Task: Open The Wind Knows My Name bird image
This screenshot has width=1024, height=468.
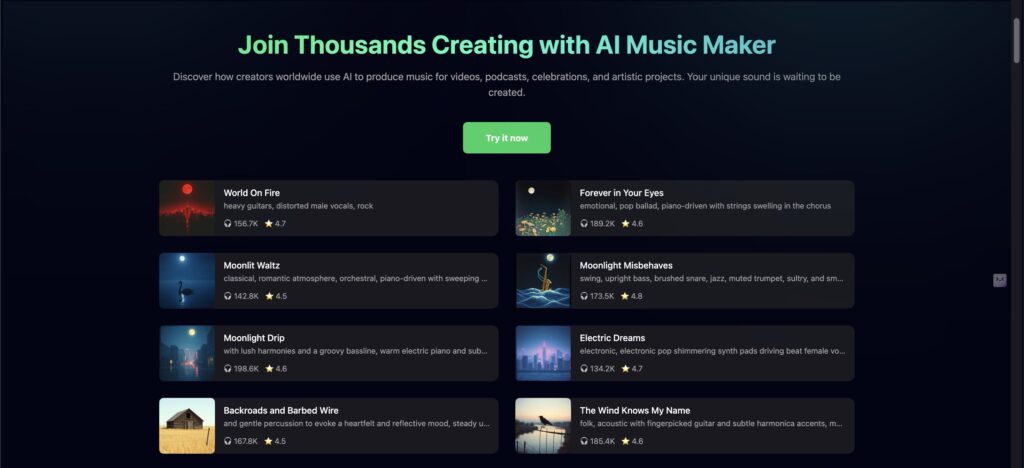Action: 543,426
